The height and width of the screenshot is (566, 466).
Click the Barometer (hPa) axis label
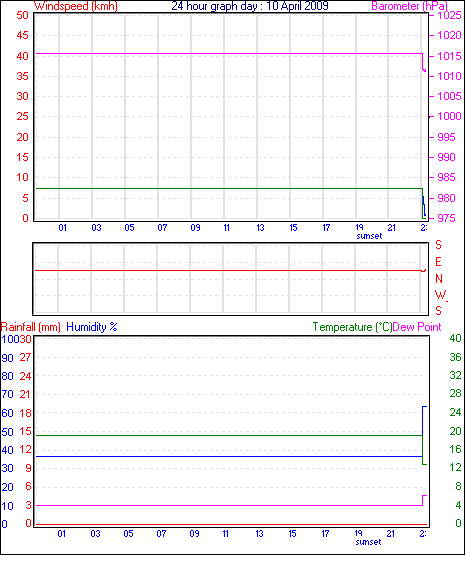(409, 6)
